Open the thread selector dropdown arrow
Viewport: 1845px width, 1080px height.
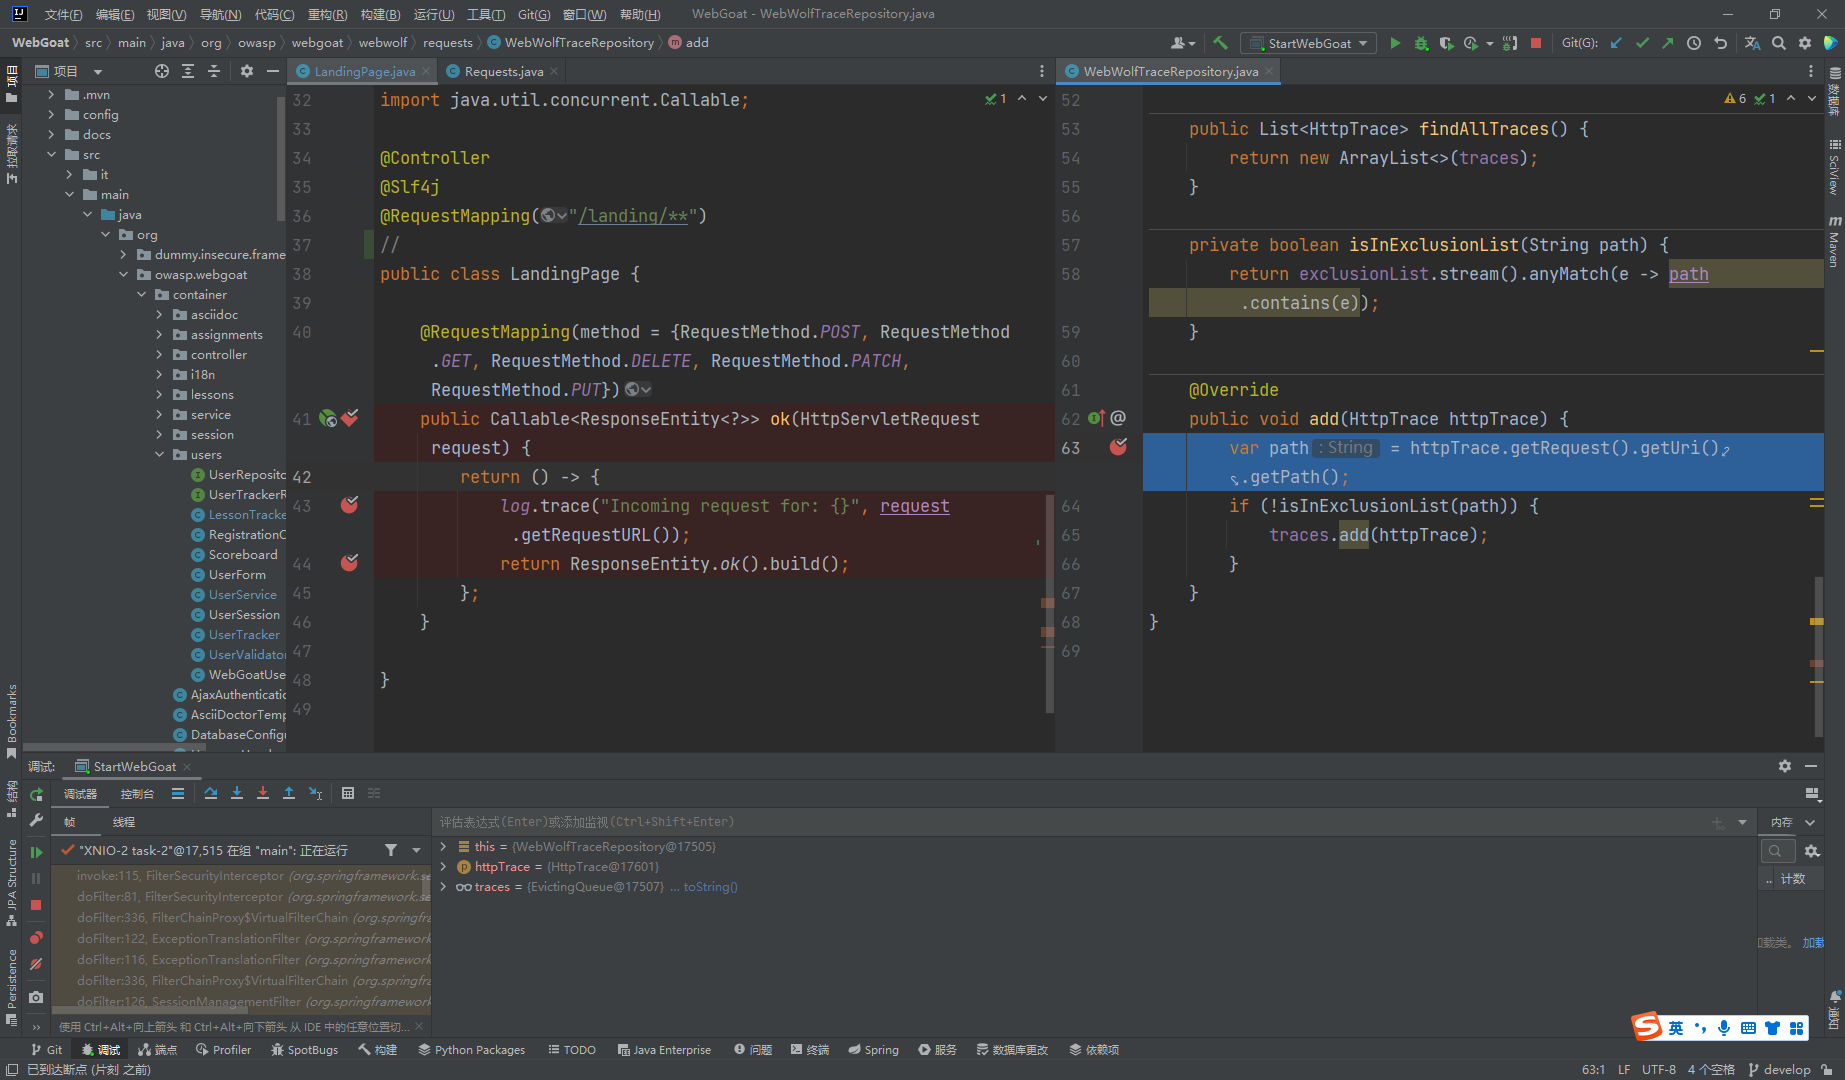416,850
